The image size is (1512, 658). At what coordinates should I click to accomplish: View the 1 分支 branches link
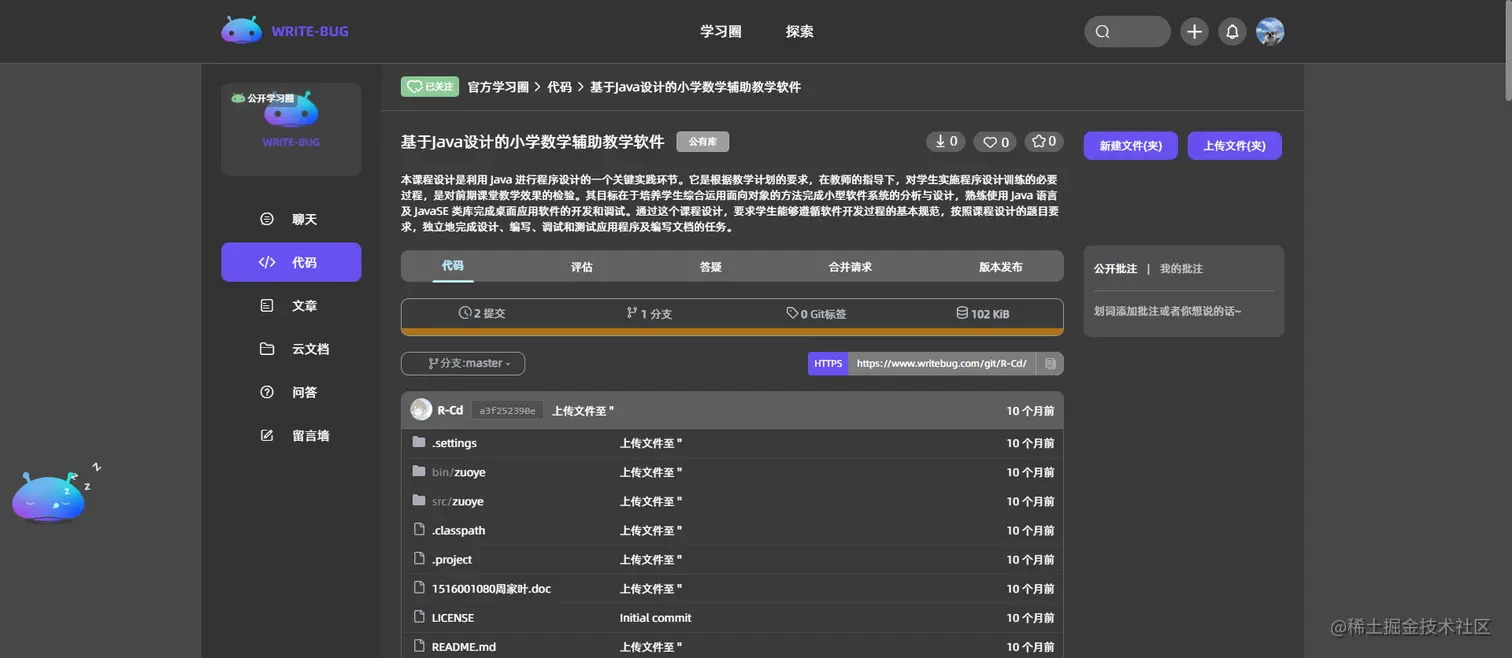649,313
